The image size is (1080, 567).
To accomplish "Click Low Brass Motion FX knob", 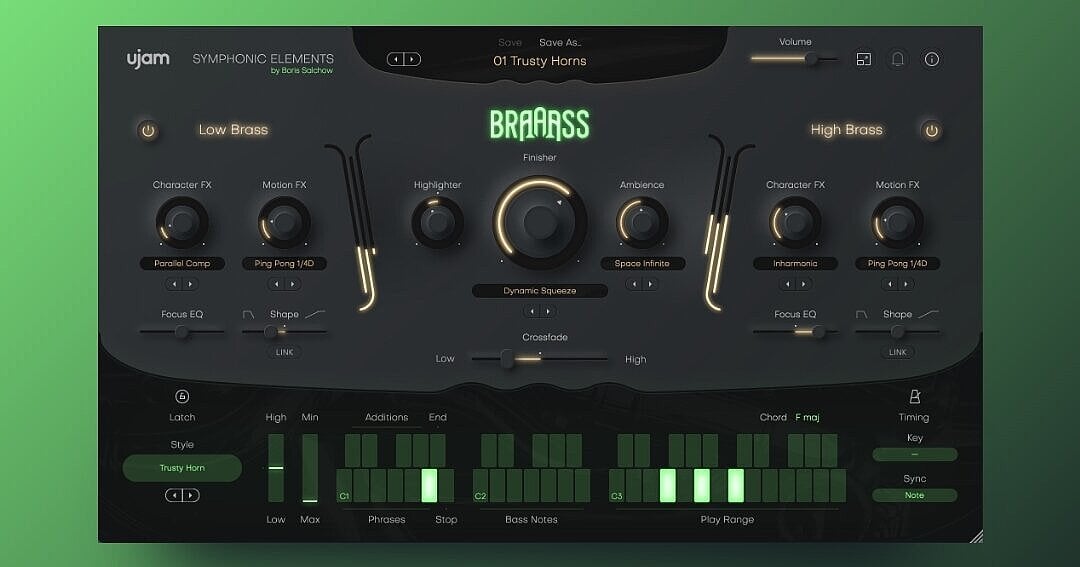I will click(284, 223).
